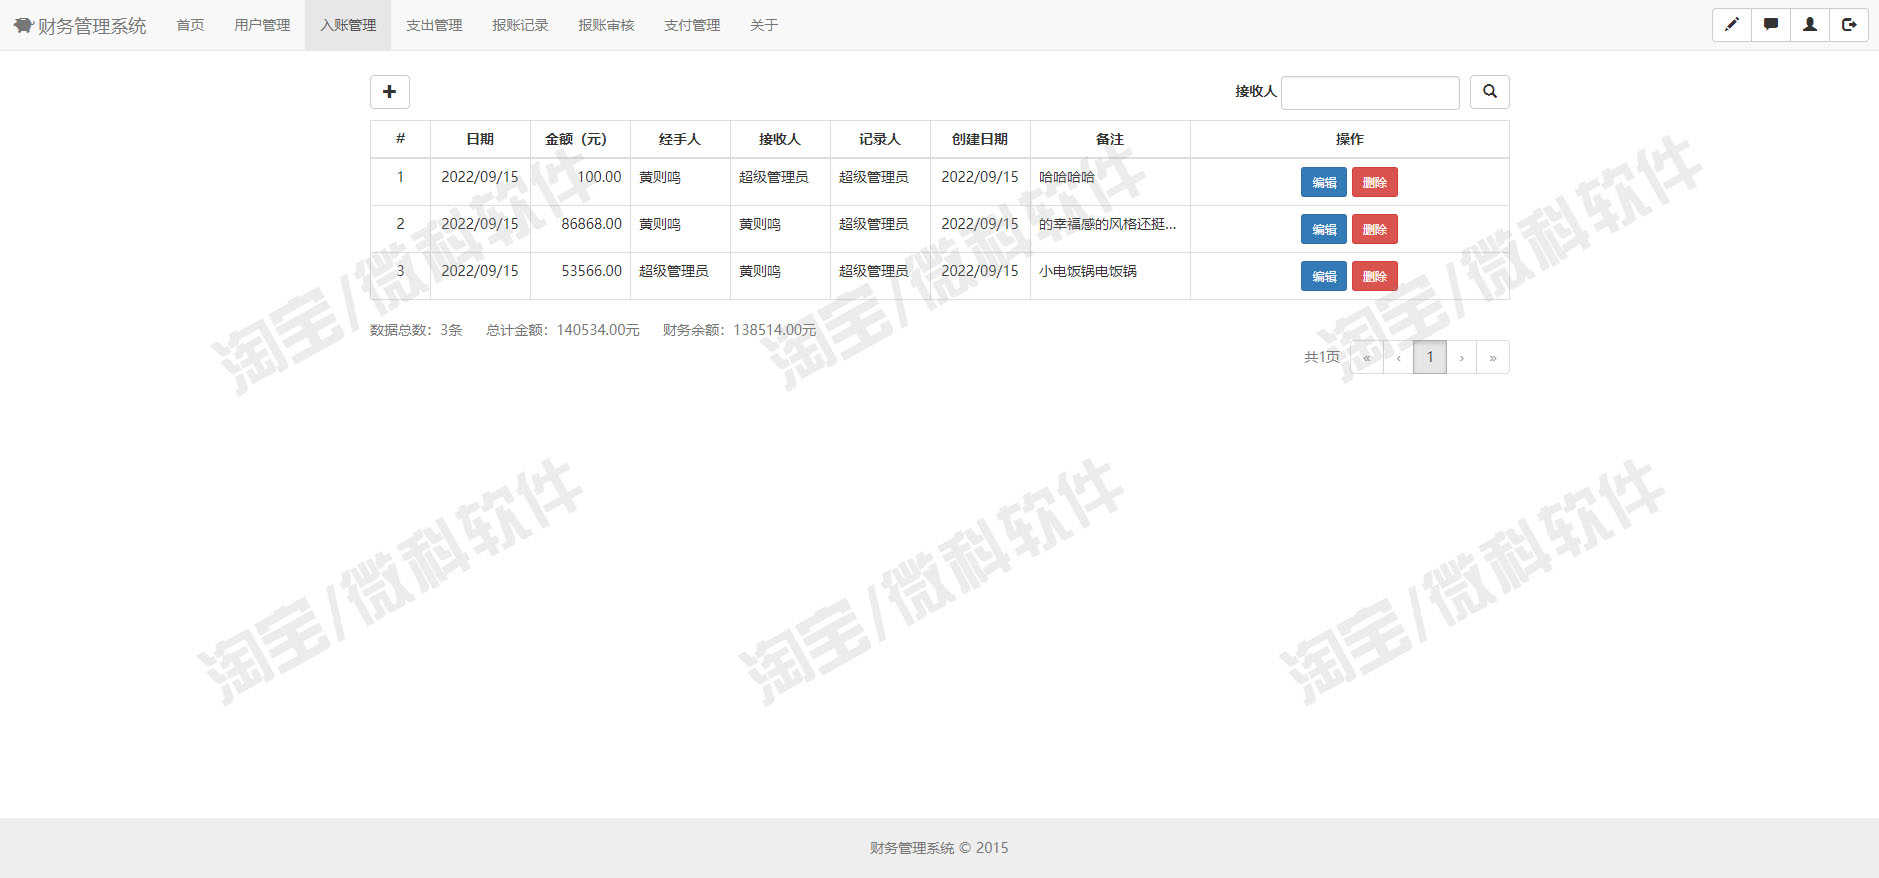Delete the row with amount 86868.00
The width and height of the screenshot is (1879, 878).
click(1375, 229)
